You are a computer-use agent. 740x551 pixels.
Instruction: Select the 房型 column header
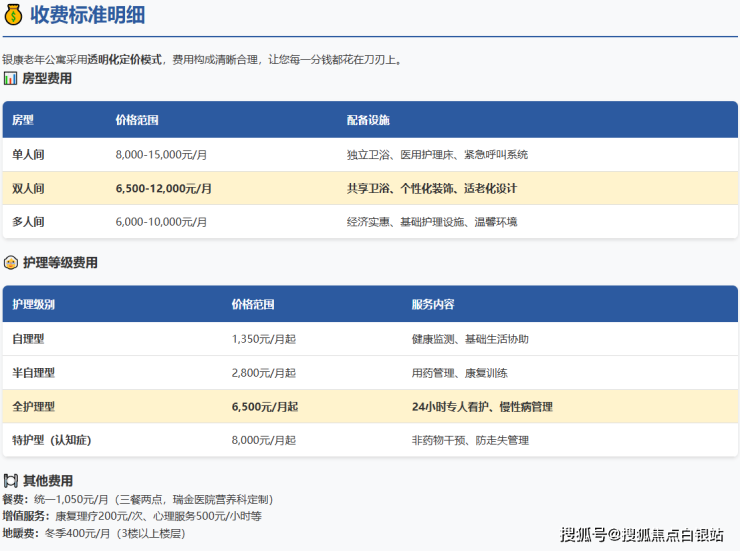tap(23, 121)
